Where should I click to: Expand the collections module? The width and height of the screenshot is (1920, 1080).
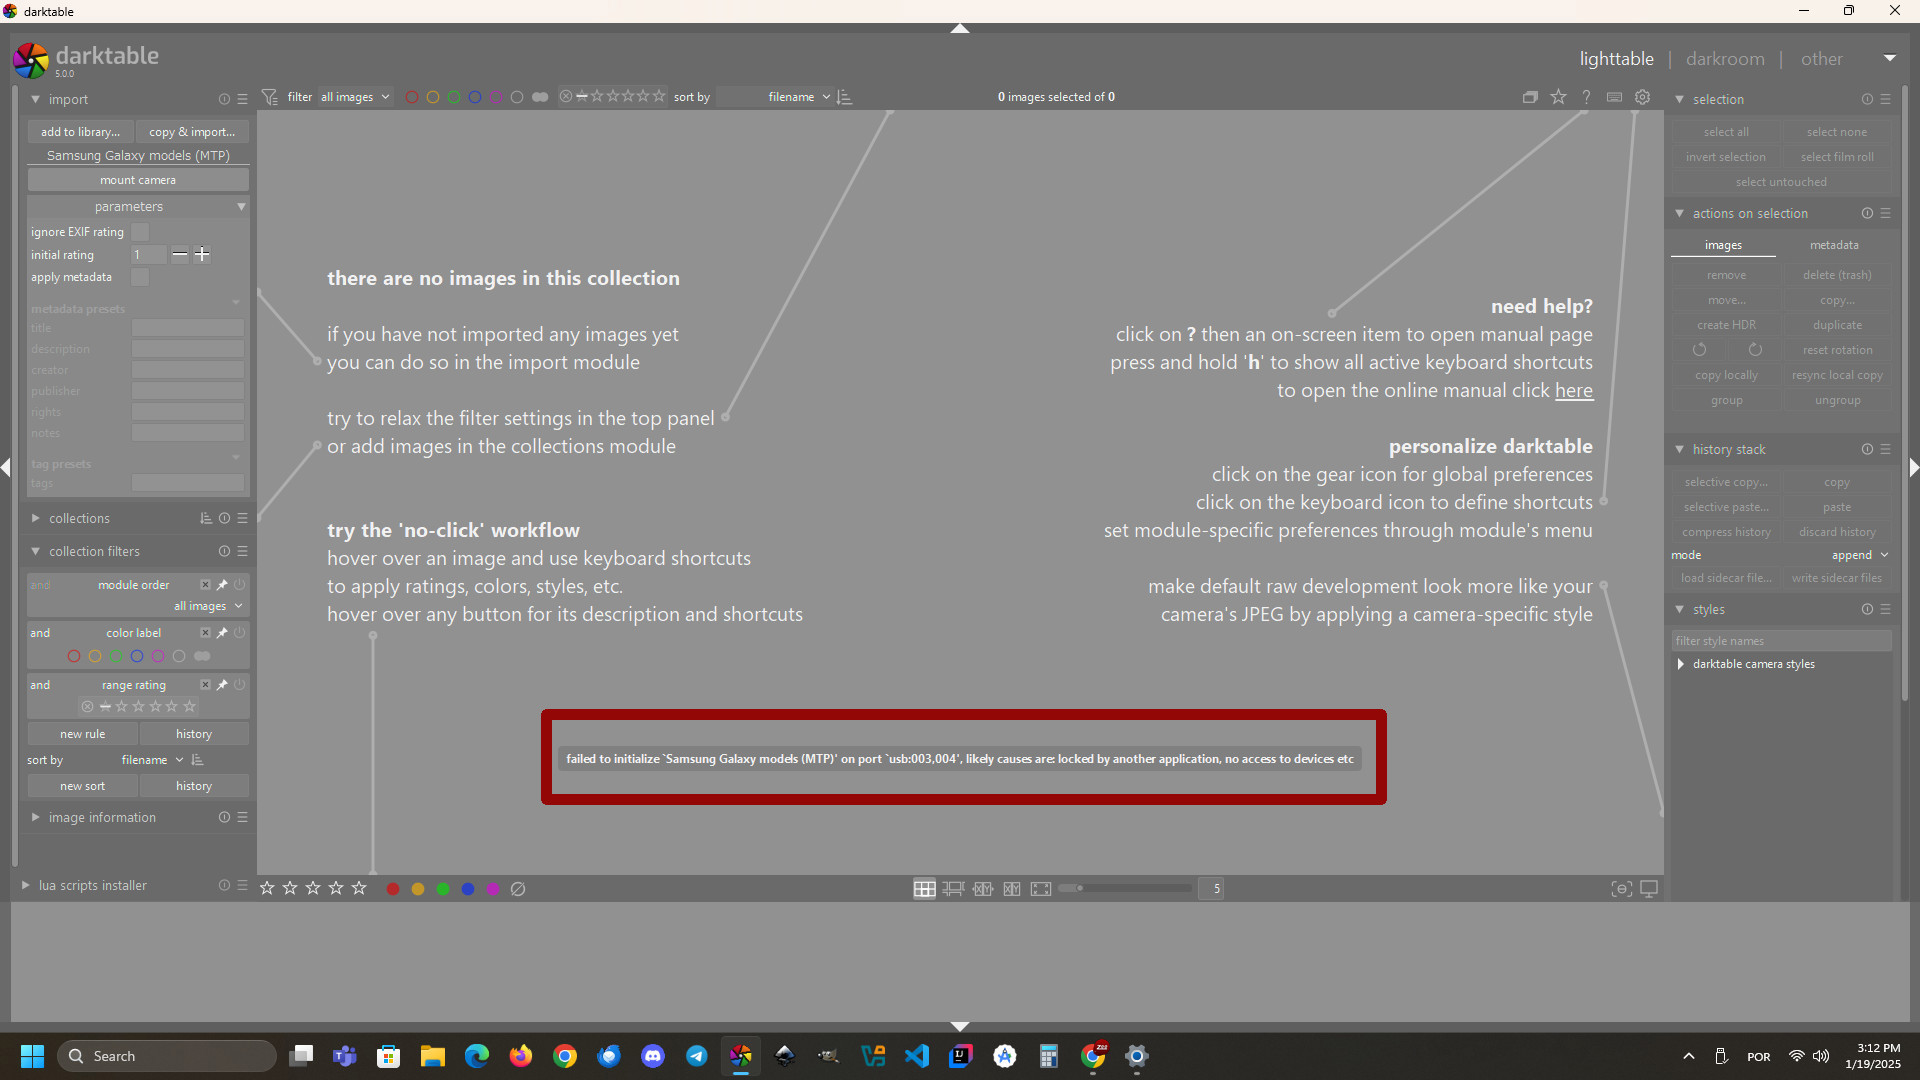pyautogui.click(x=79, y=518)
